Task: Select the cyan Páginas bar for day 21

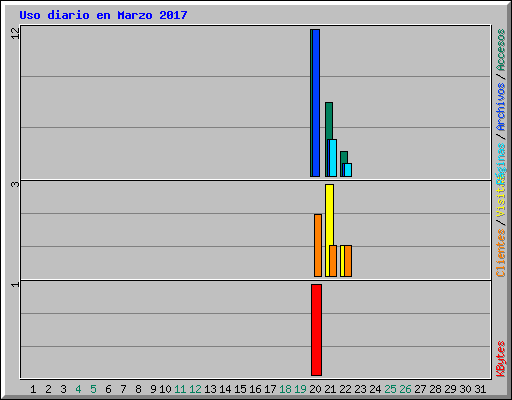Action: (333, 158)
